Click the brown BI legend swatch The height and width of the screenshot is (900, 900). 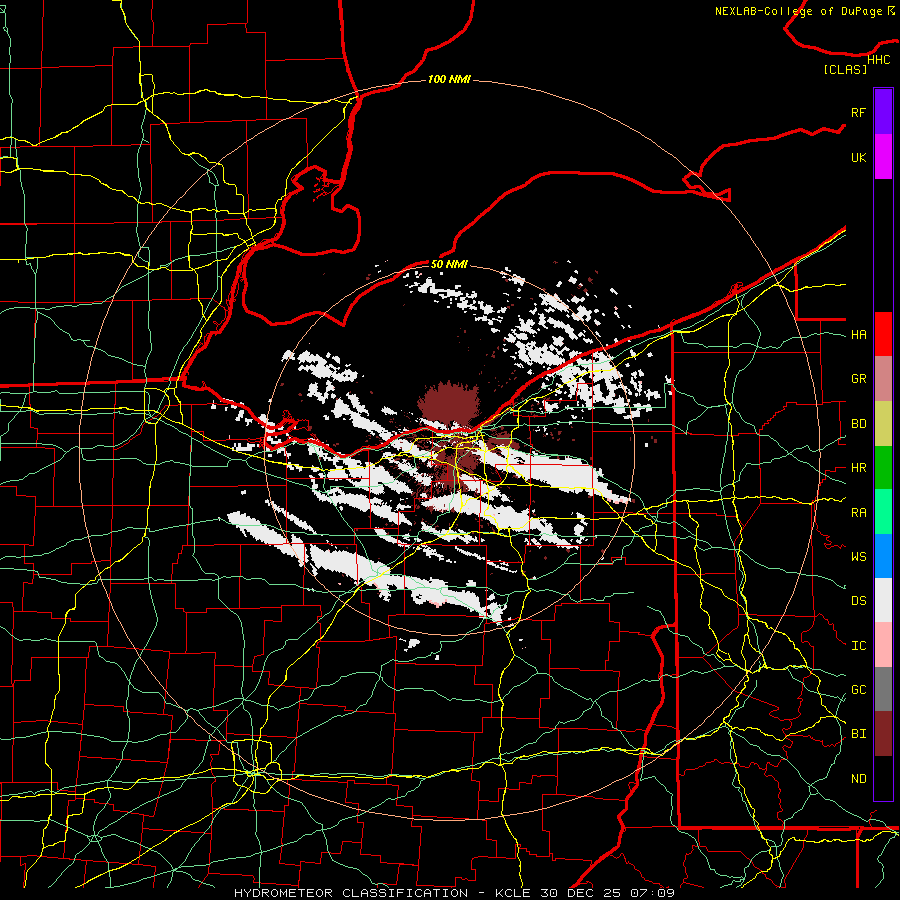[883, 734]
